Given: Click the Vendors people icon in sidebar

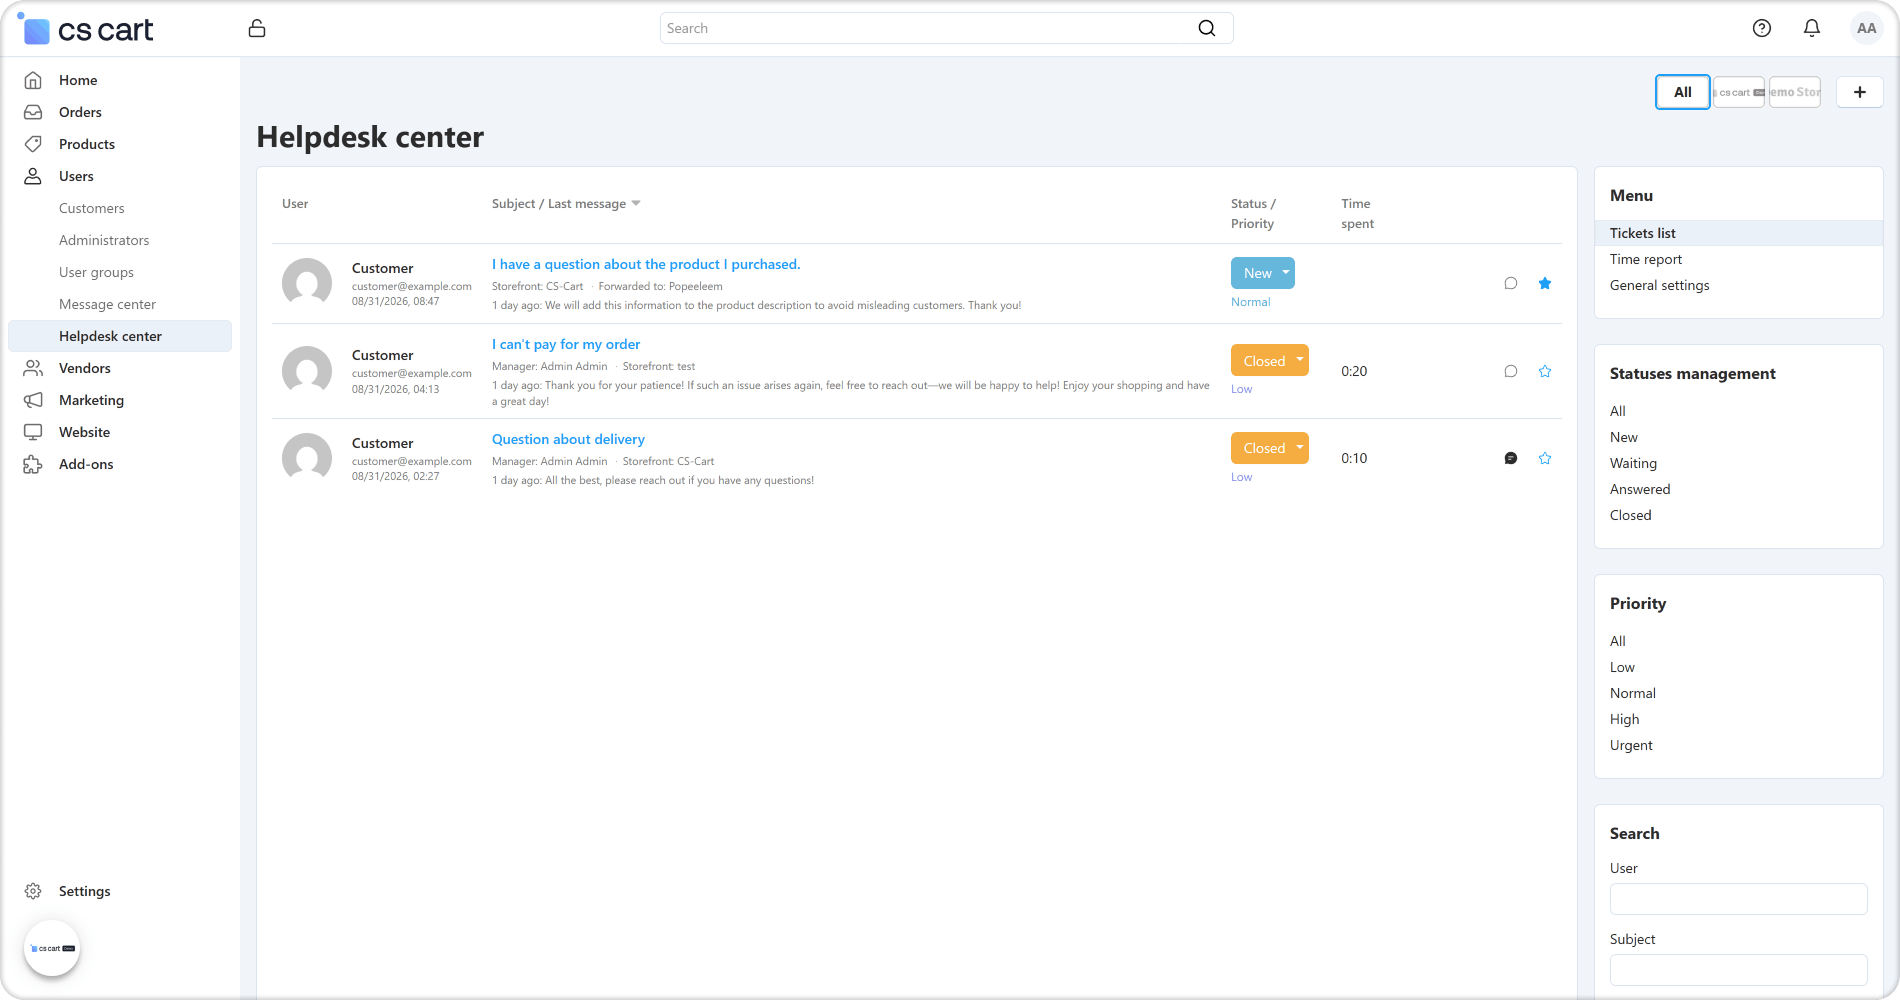Looking at the screenshot, I should point(33,368).
